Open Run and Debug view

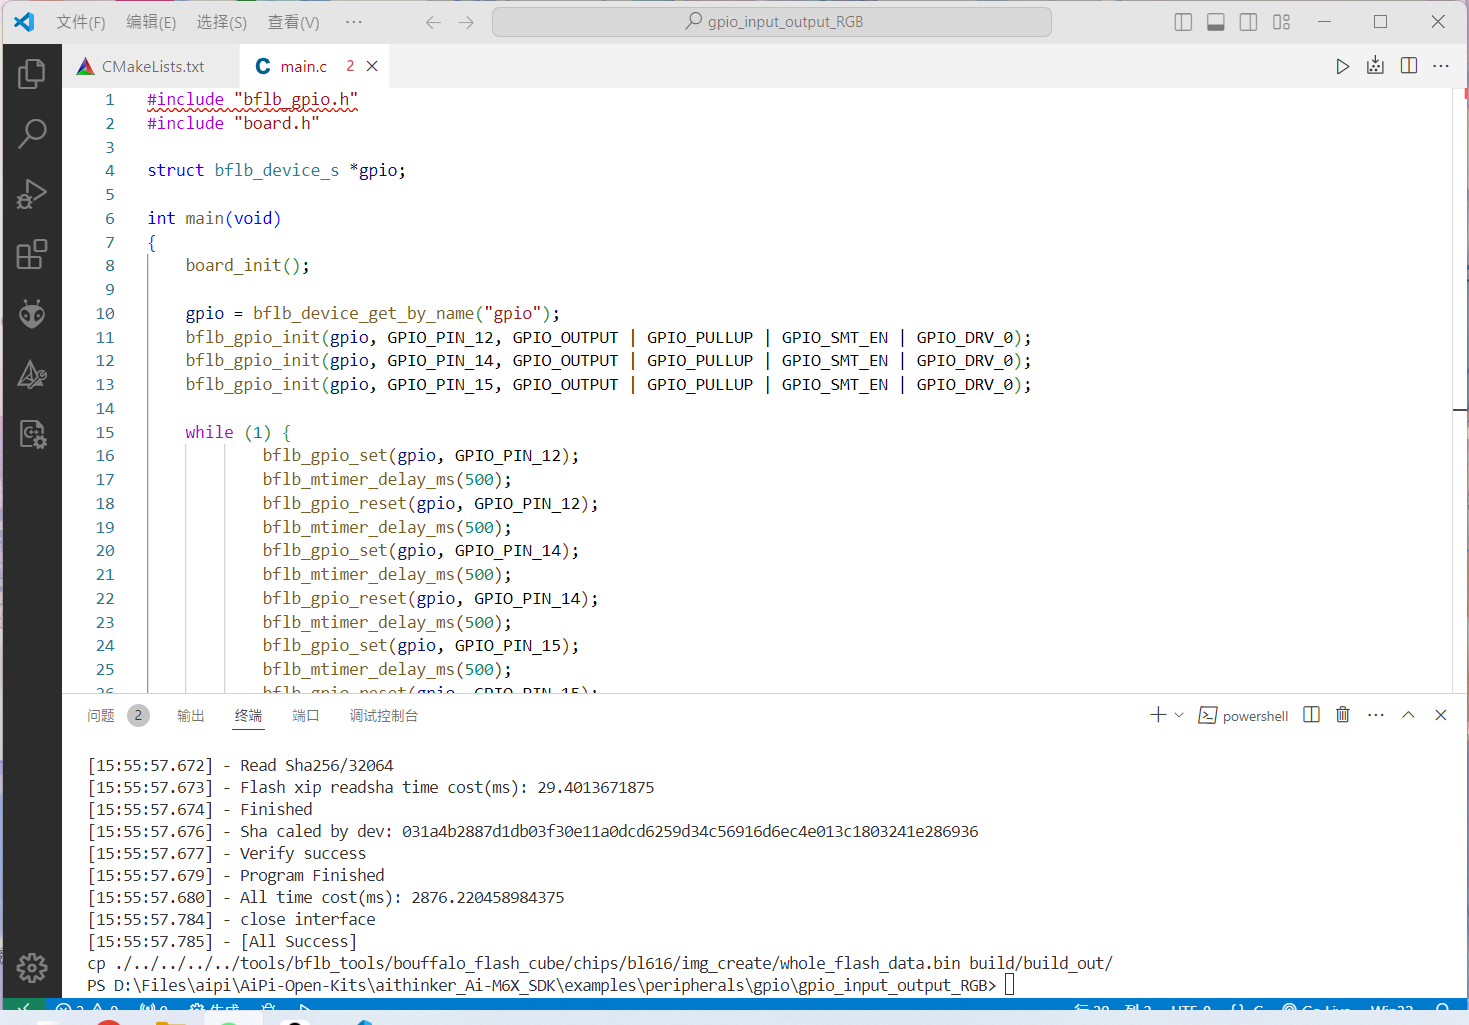(x=32, y=194)
